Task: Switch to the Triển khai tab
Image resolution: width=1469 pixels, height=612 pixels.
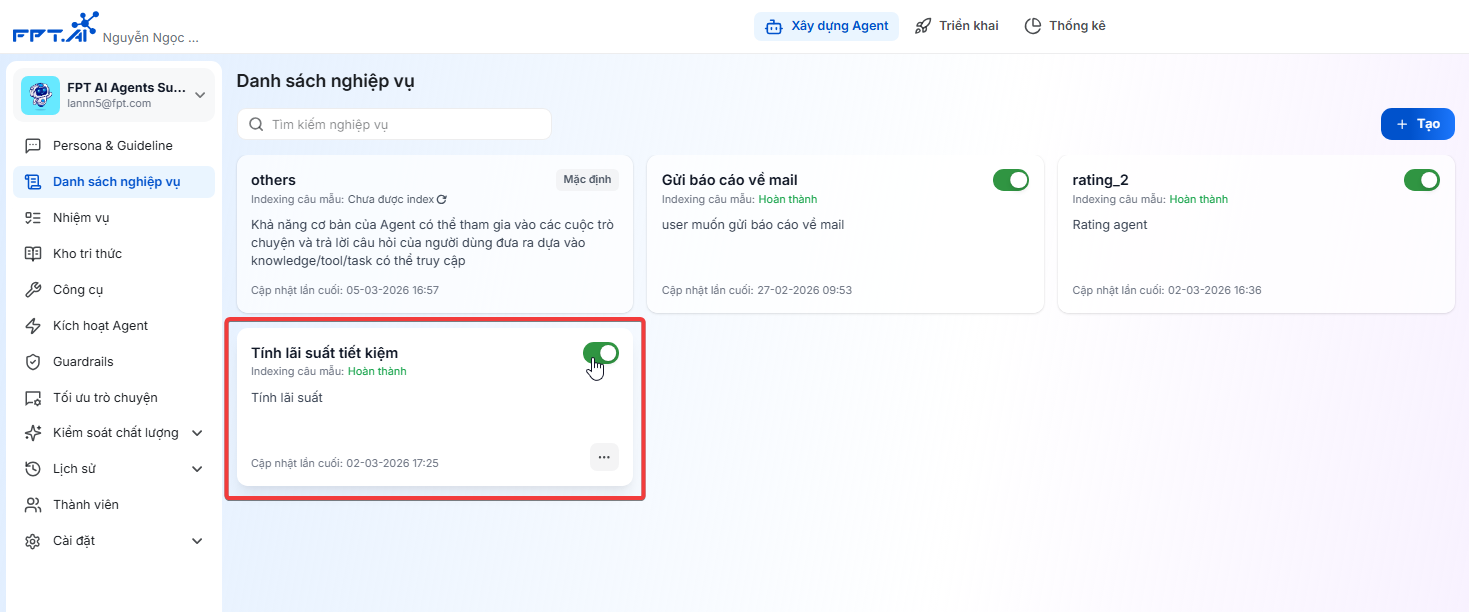Action: click(x=956, y=26)
